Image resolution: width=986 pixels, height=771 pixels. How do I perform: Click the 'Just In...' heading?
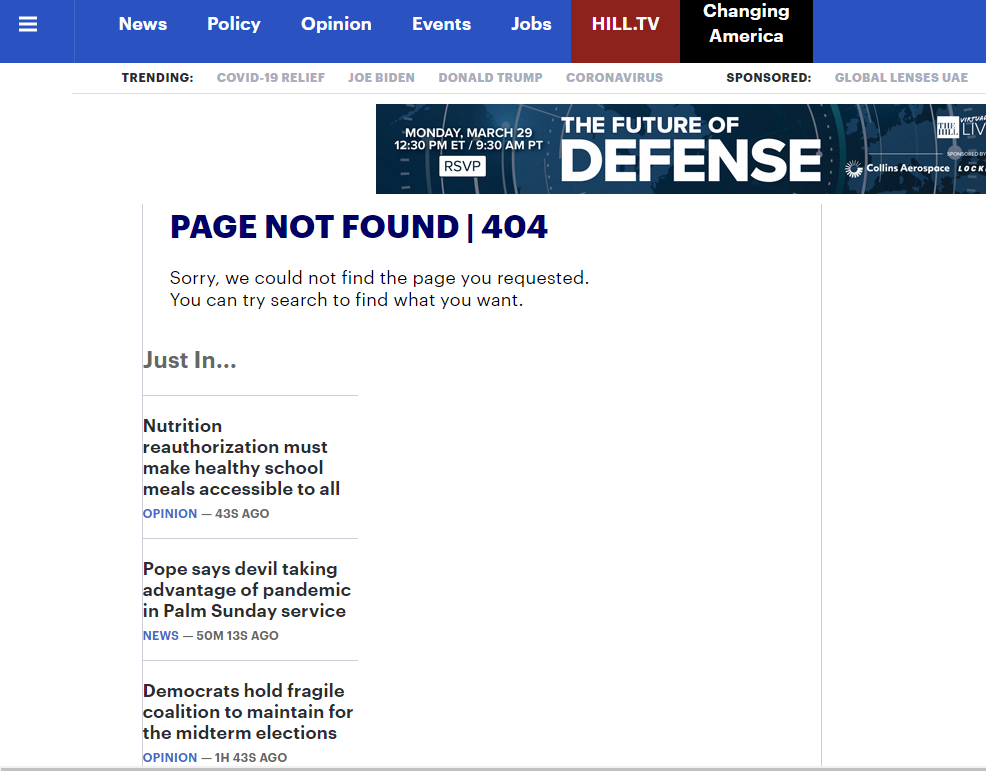tap(190, 360)
